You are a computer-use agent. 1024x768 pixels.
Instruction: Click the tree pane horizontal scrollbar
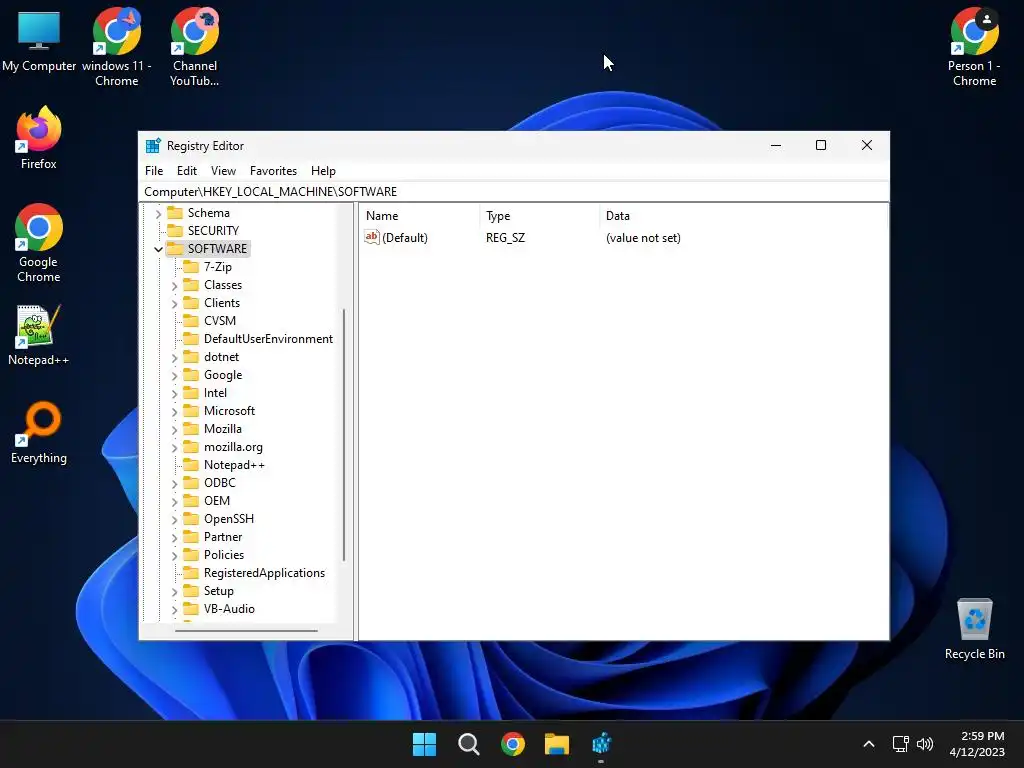point(246,631)
